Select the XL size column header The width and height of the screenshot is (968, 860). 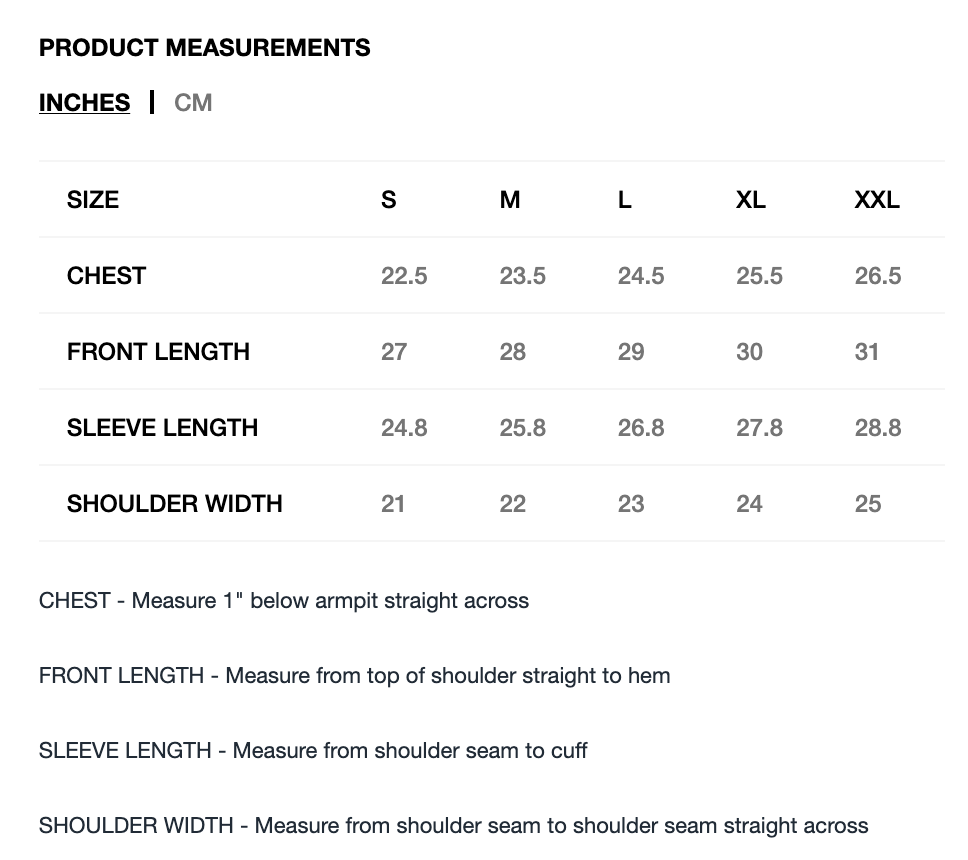point(751,200)
